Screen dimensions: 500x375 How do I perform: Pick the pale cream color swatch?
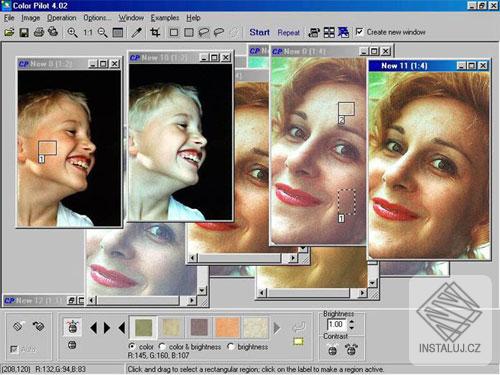click(x=255, y=327)
